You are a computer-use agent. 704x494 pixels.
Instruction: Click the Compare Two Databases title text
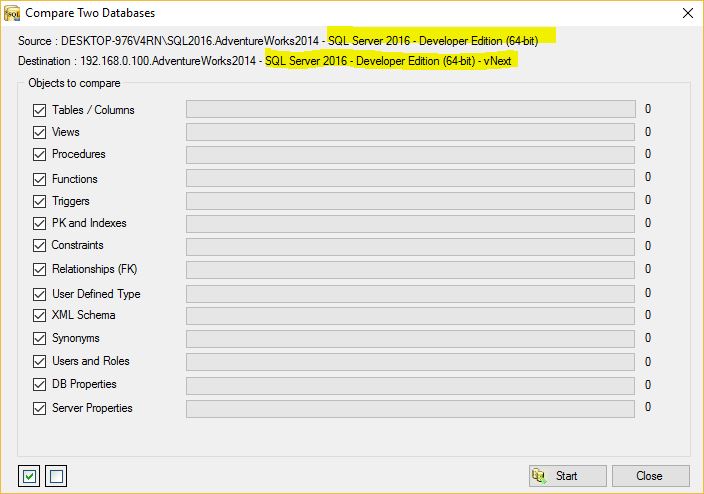90,13
